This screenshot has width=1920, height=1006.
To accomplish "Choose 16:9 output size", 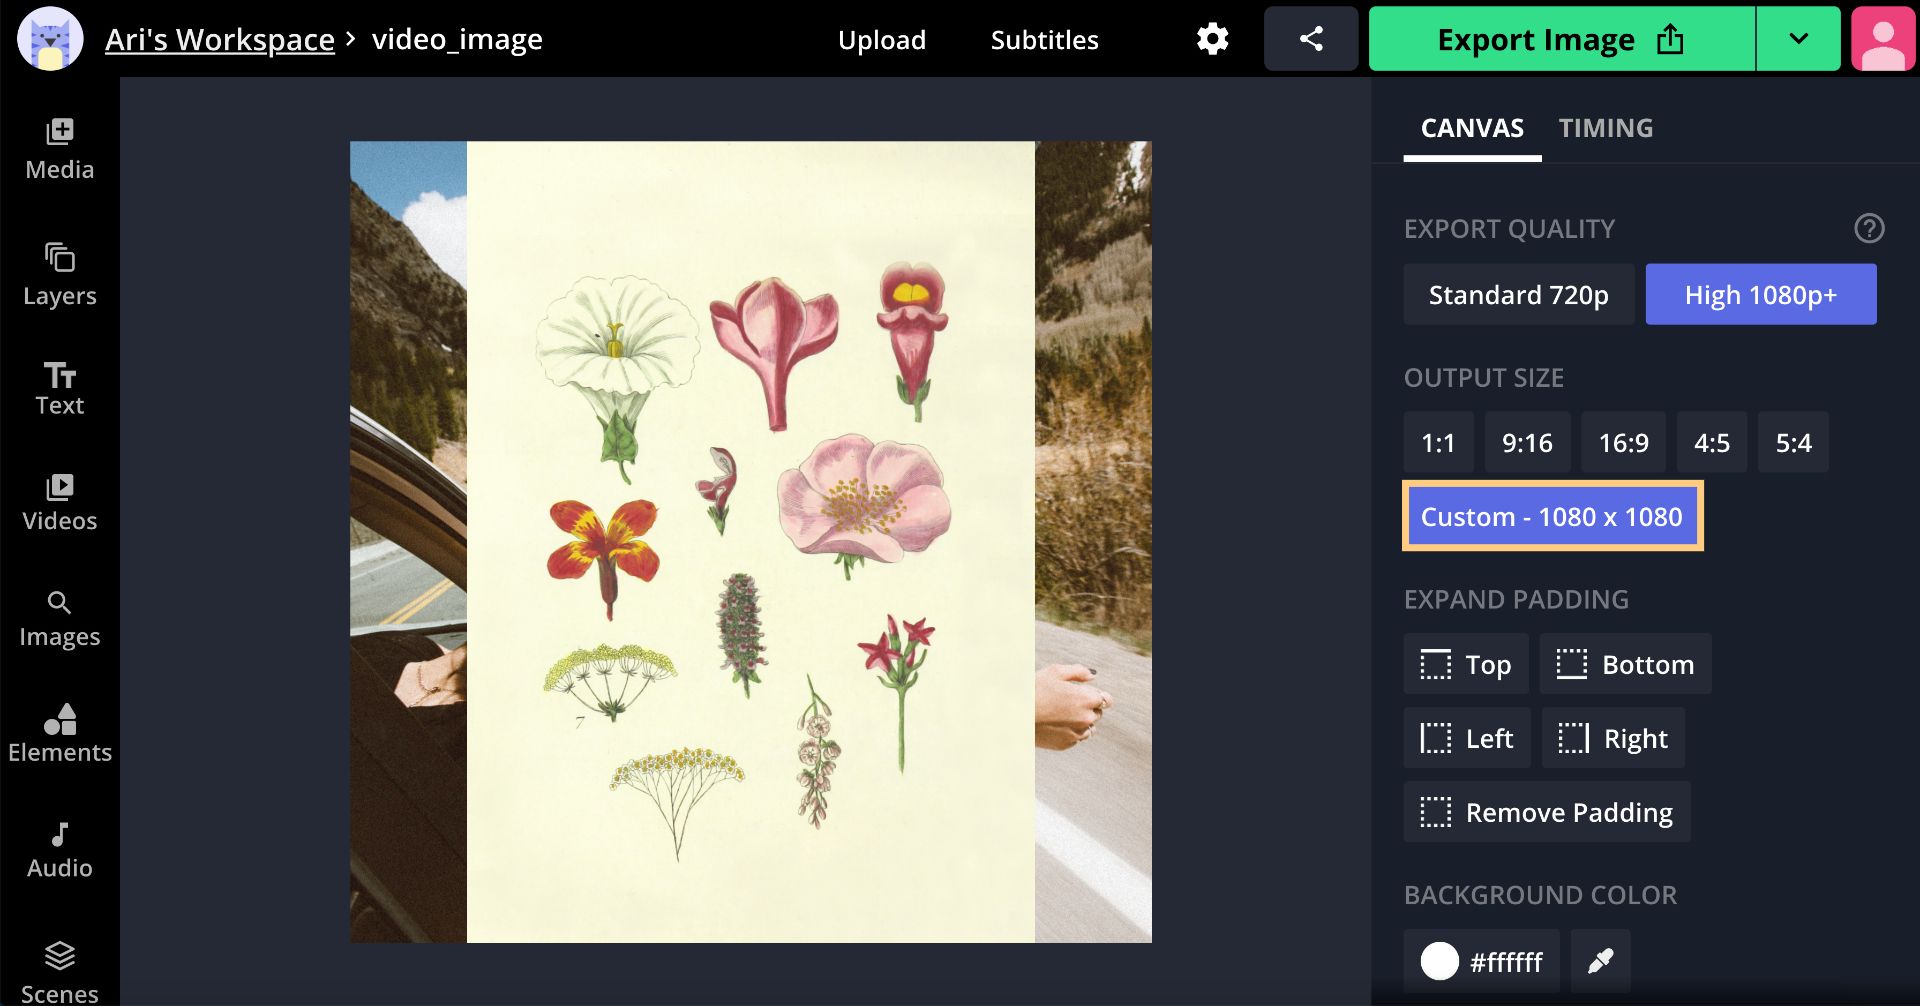I will (1622, 442).
